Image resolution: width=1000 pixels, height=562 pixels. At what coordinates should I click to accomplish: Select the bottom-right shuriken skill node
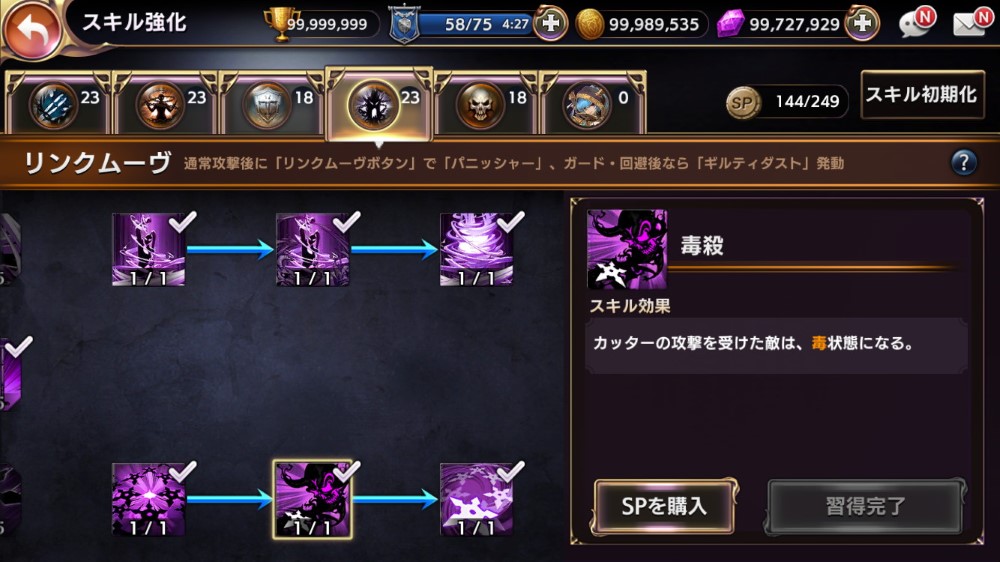(476, 499)
